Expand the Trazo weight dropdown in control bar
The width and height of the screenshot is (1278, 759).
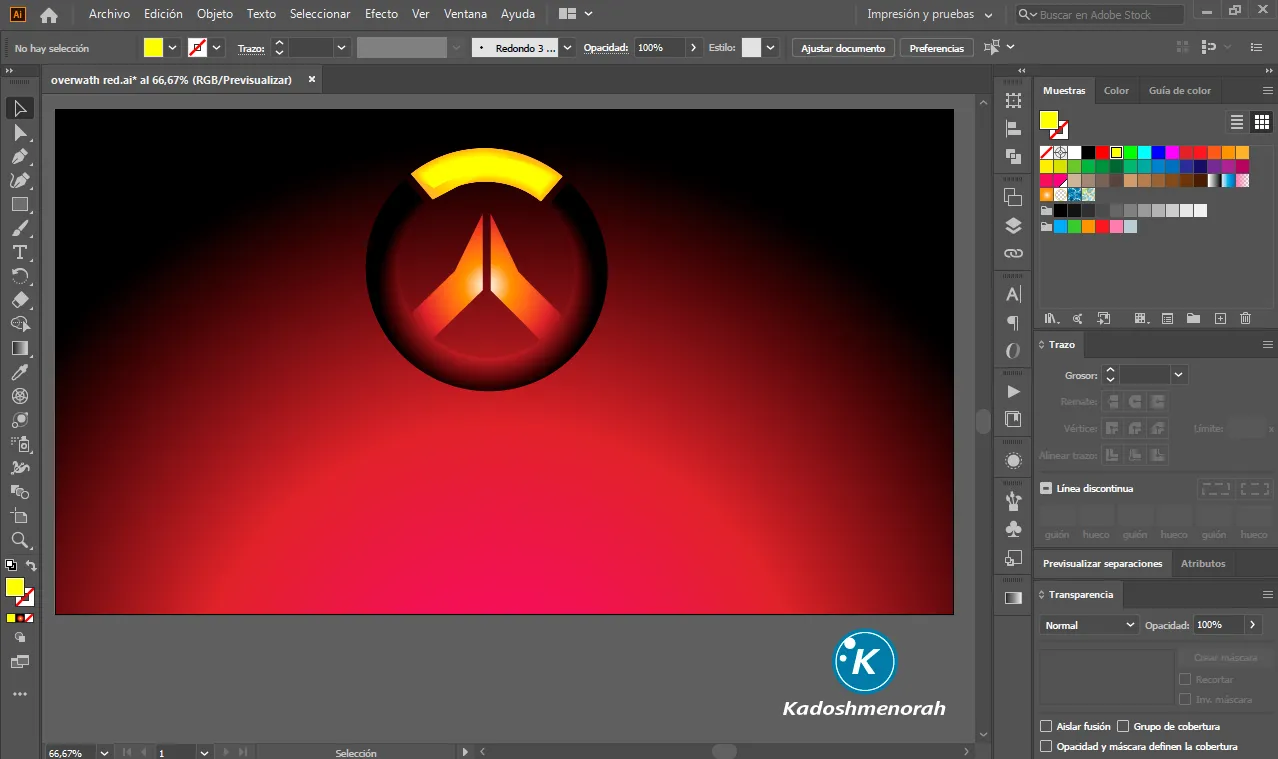pyautogui.click(x=342, y=47)
